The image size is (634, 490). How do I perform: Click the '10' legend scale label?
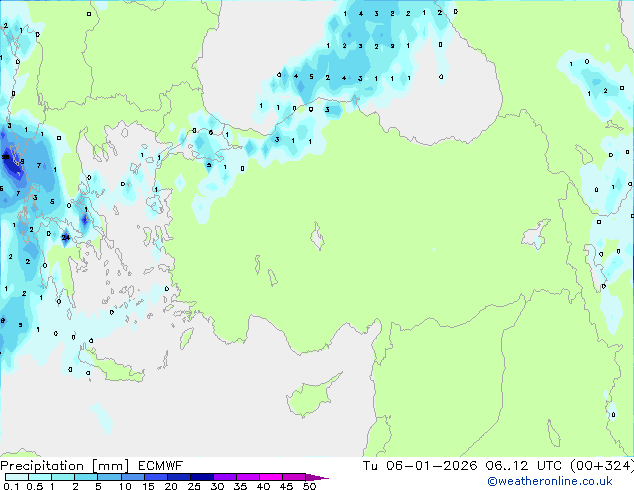pos(125,486)
